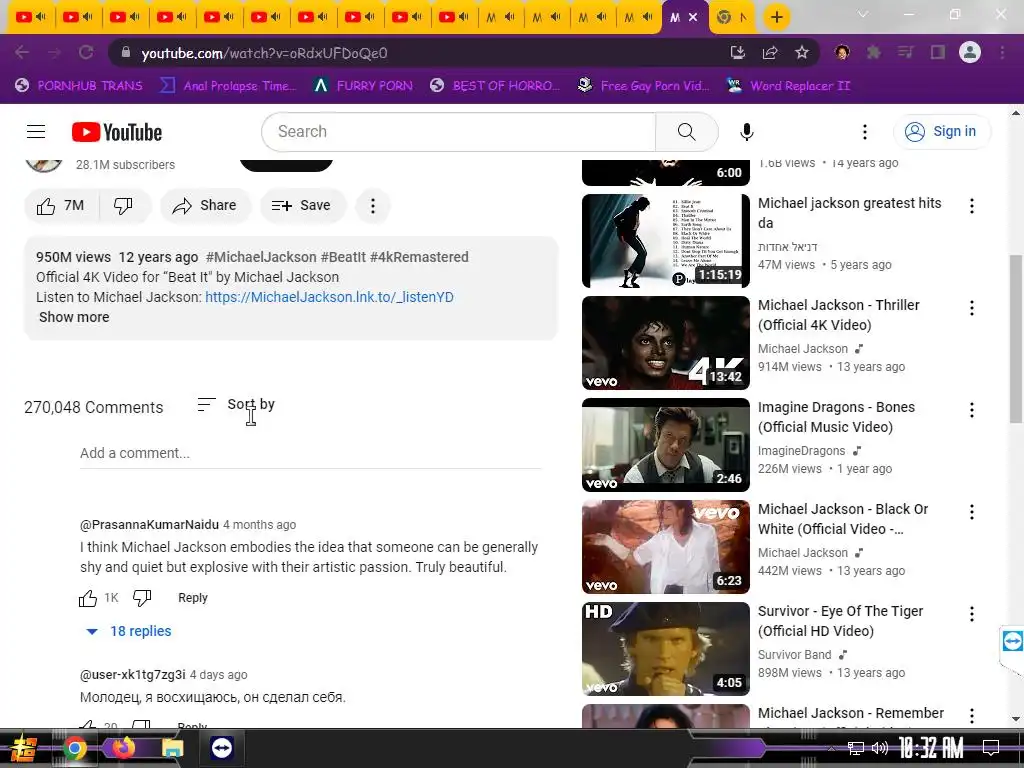Open the volume control in system tray
Screen dimensions: 1024x768
880,748
